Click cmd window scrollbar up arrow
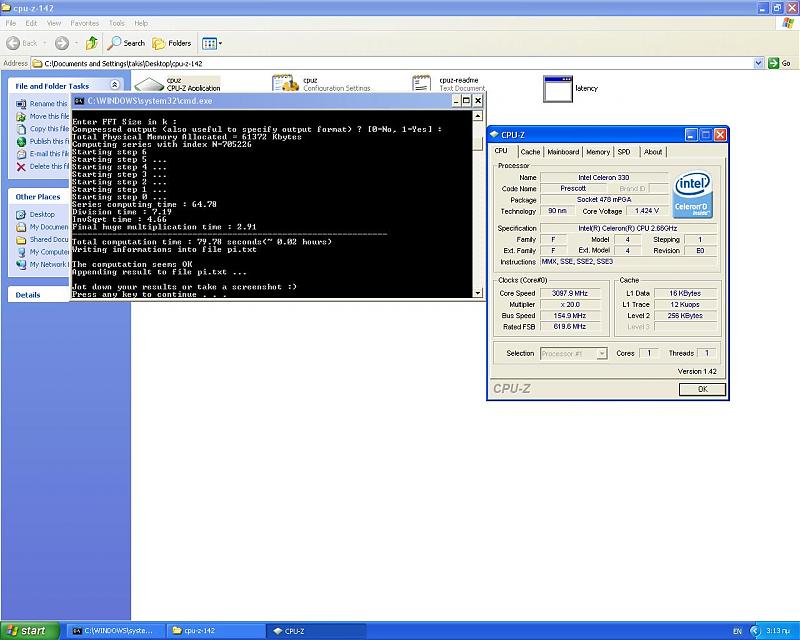The image size is (800, 640). [478, 116]
